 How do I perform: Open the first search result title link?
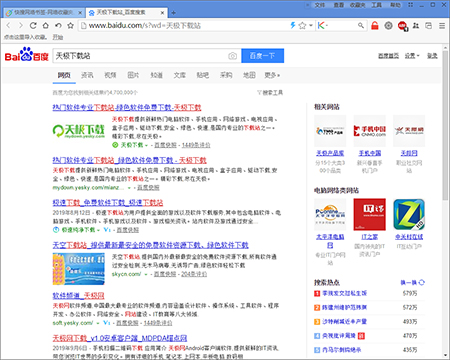pos(127,107)
